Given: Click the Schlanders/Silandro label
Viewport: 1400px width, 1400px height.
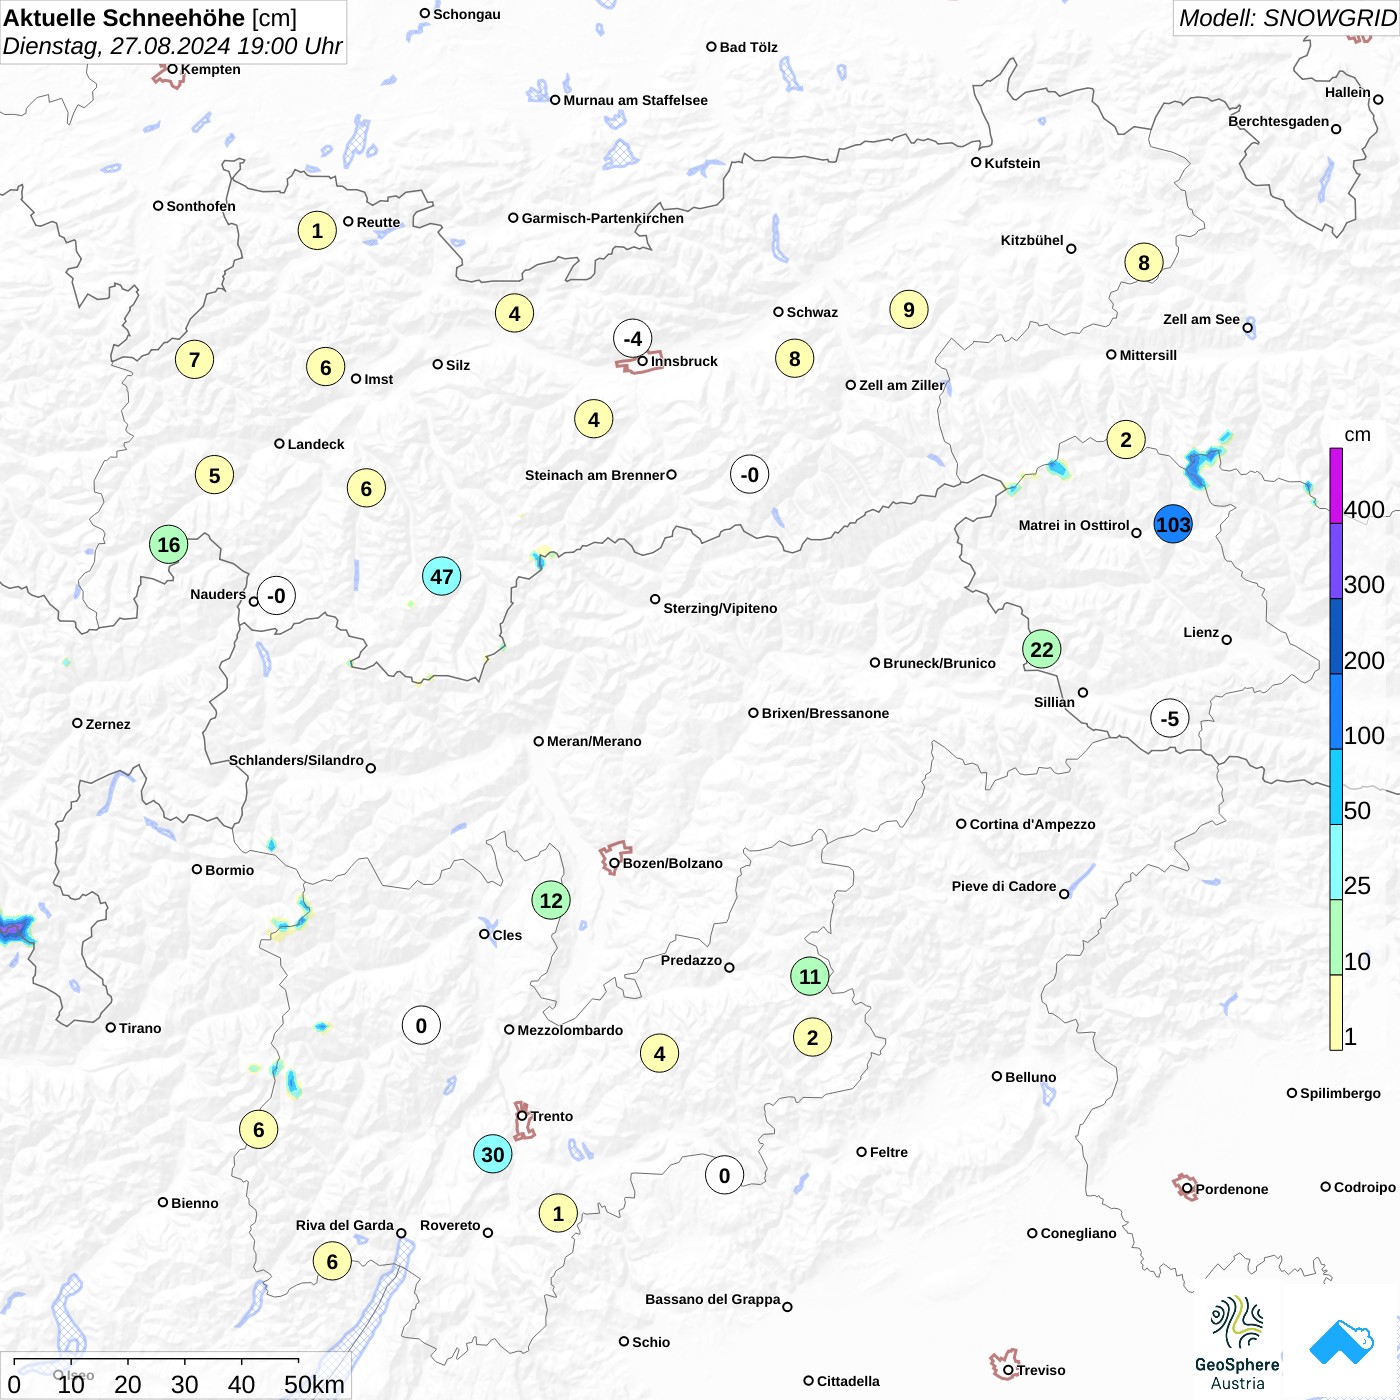Looking at the screenshot, I should (x=296, y=760).
